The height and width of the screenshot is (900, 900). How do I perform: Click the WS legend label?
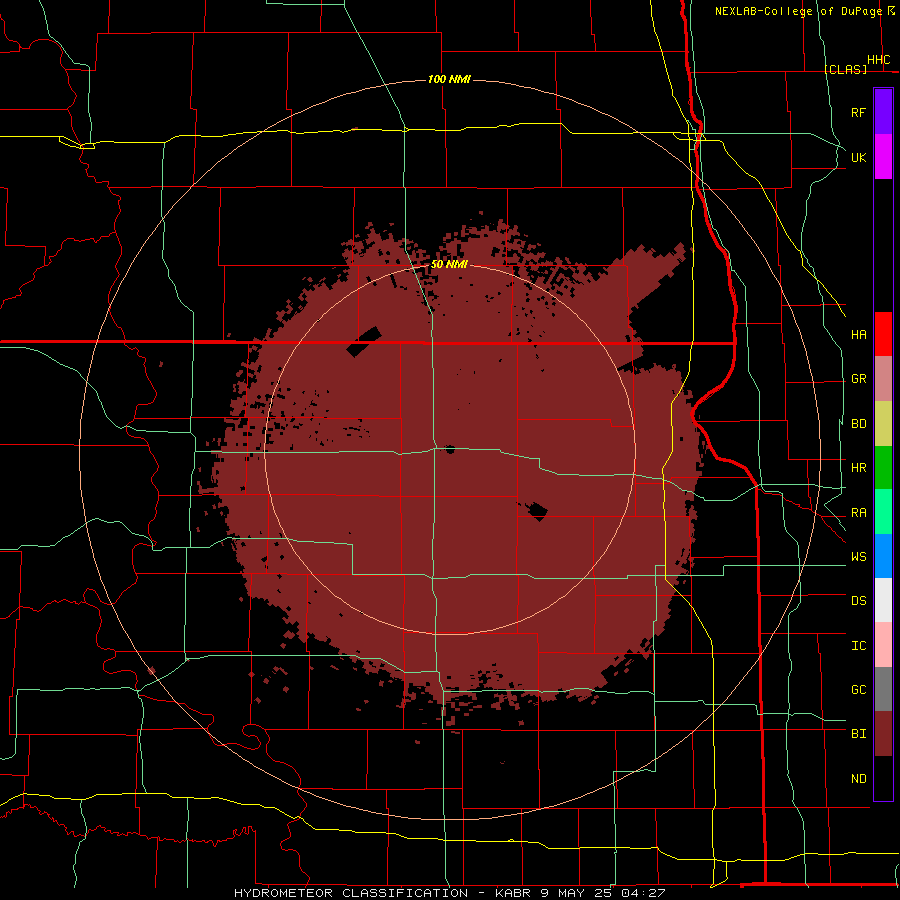(858, 557)
